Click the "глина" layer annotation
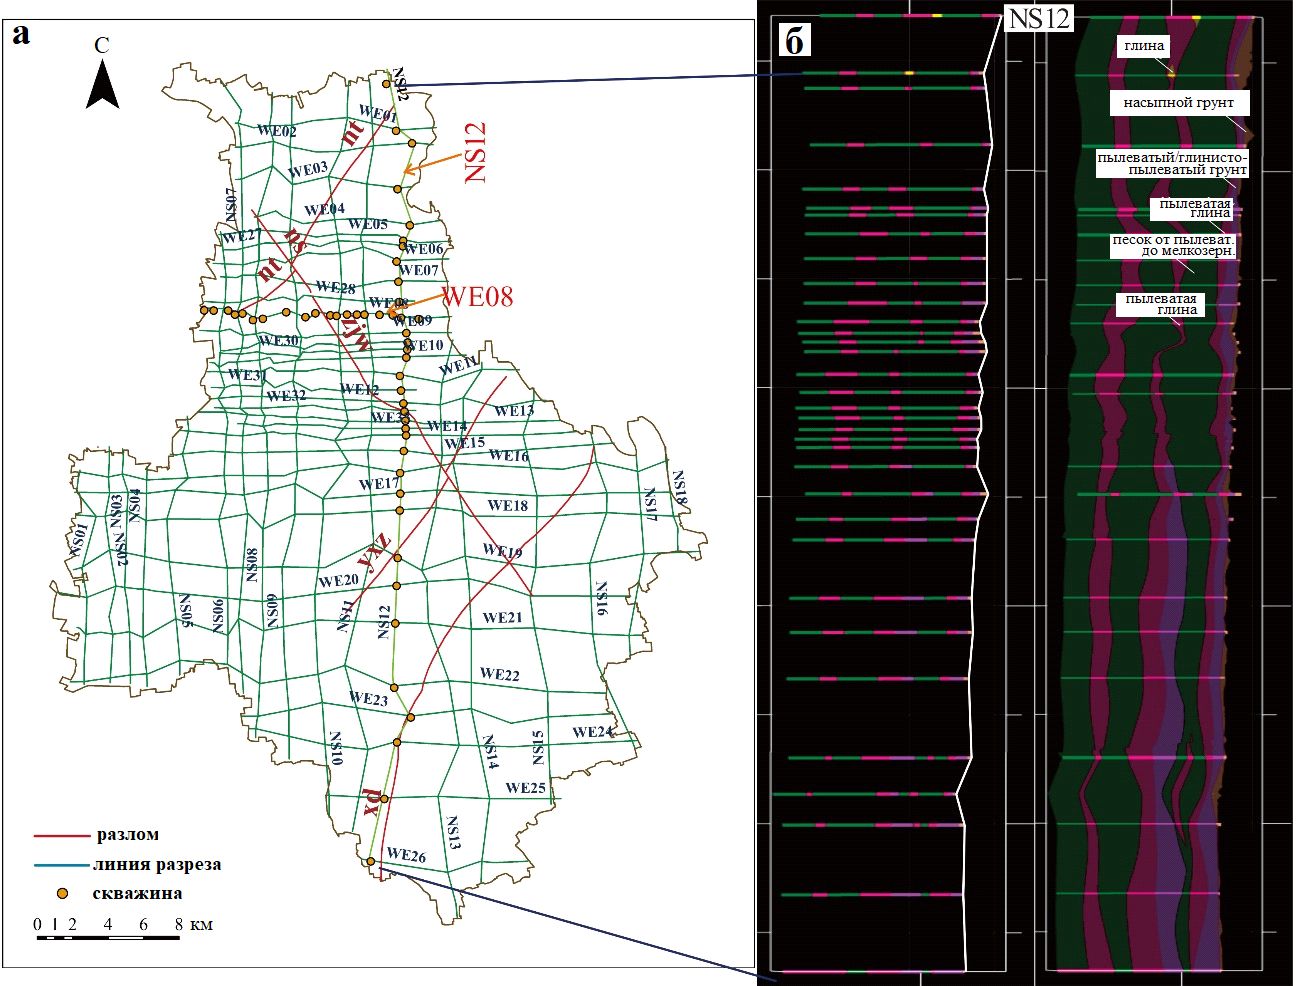This screenshot has width=1296, height=986. [1143, 46]
